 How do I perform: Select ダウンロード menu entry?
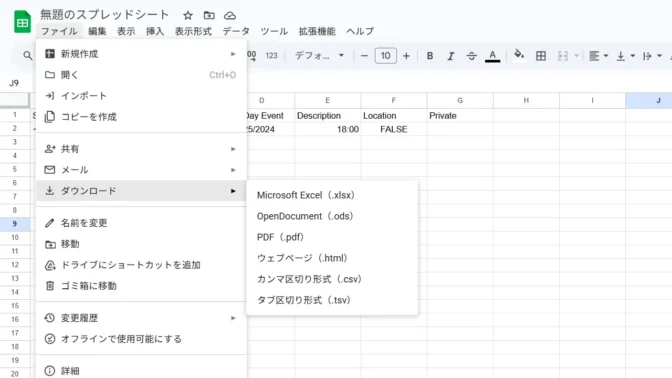141,191
